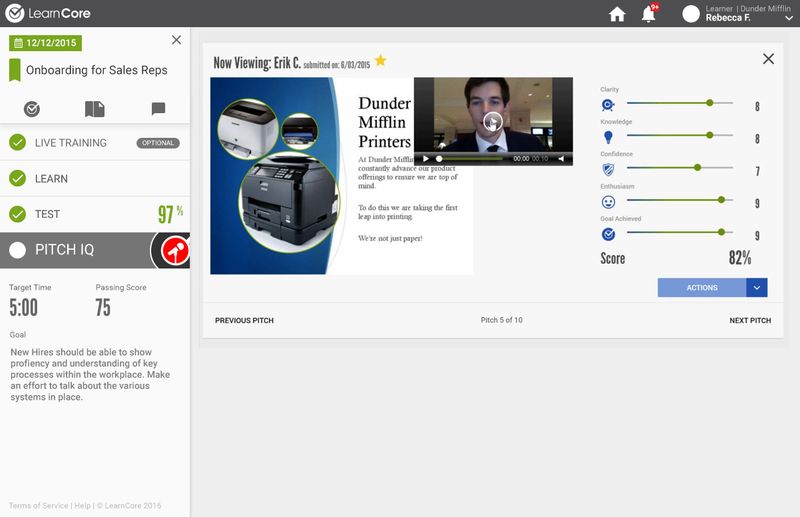This screenshot has width=800, height=517.
Task: Select the Live Training step
Action: point(95,143)
